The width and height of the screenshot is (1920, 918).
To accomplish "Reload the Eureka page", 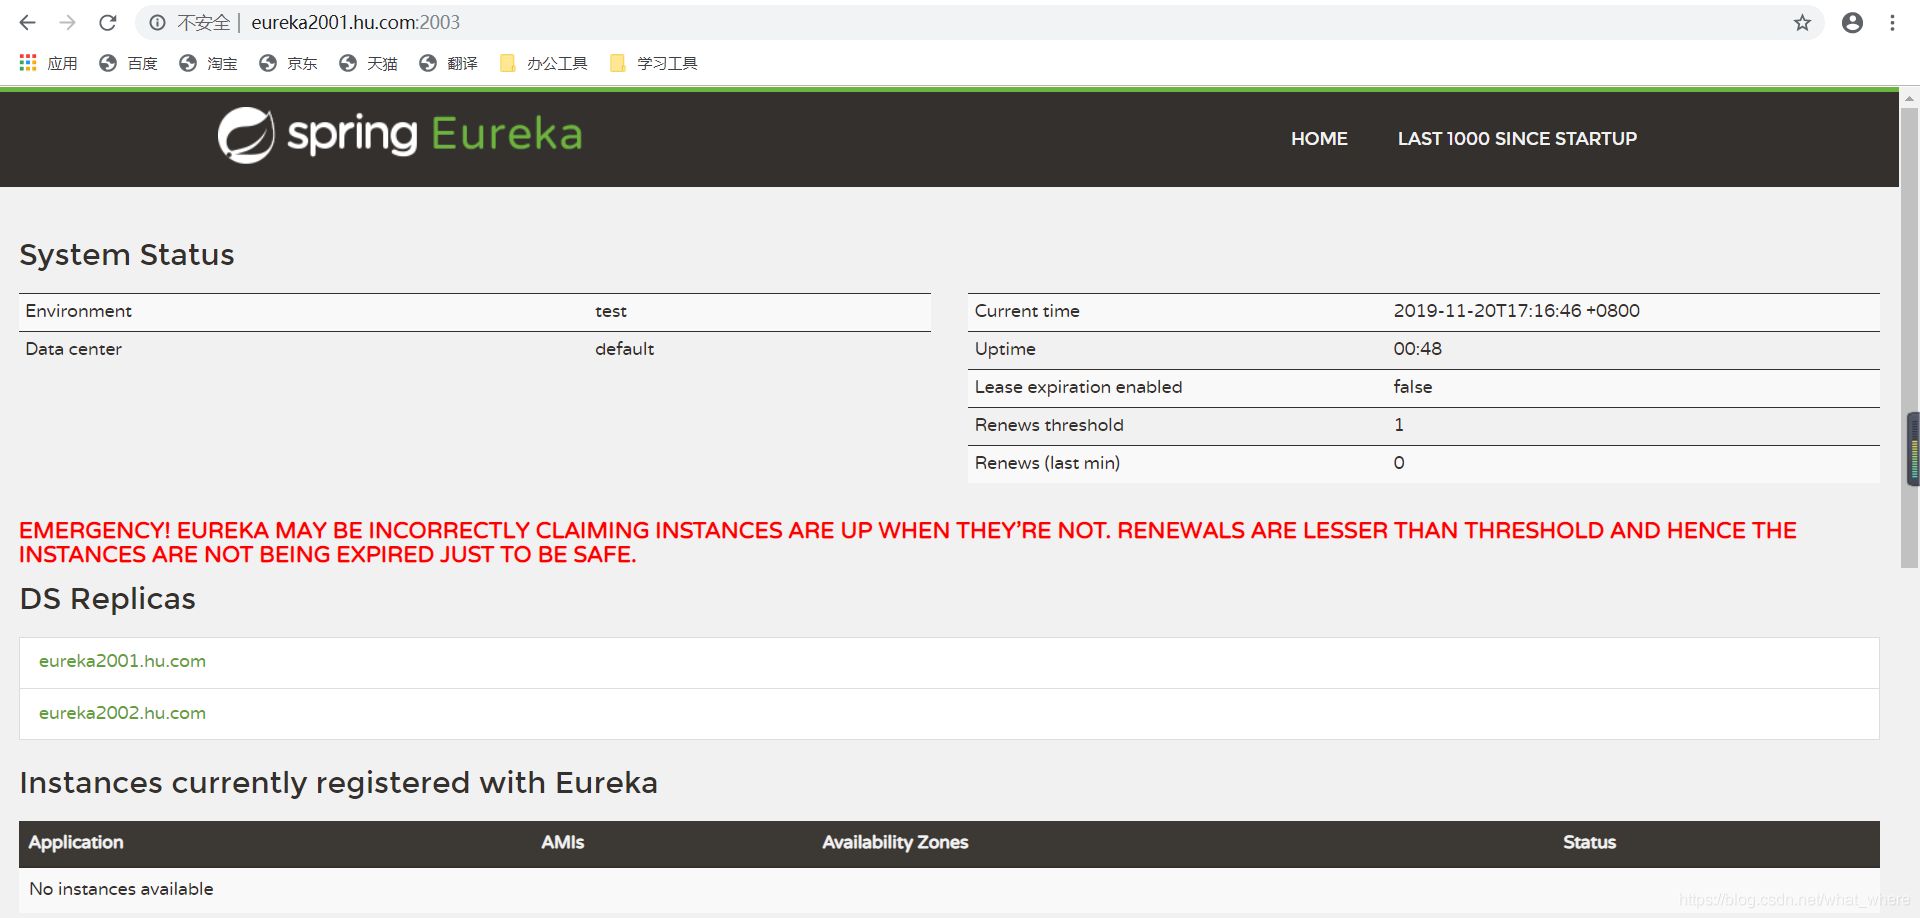I will click(108, 22).
